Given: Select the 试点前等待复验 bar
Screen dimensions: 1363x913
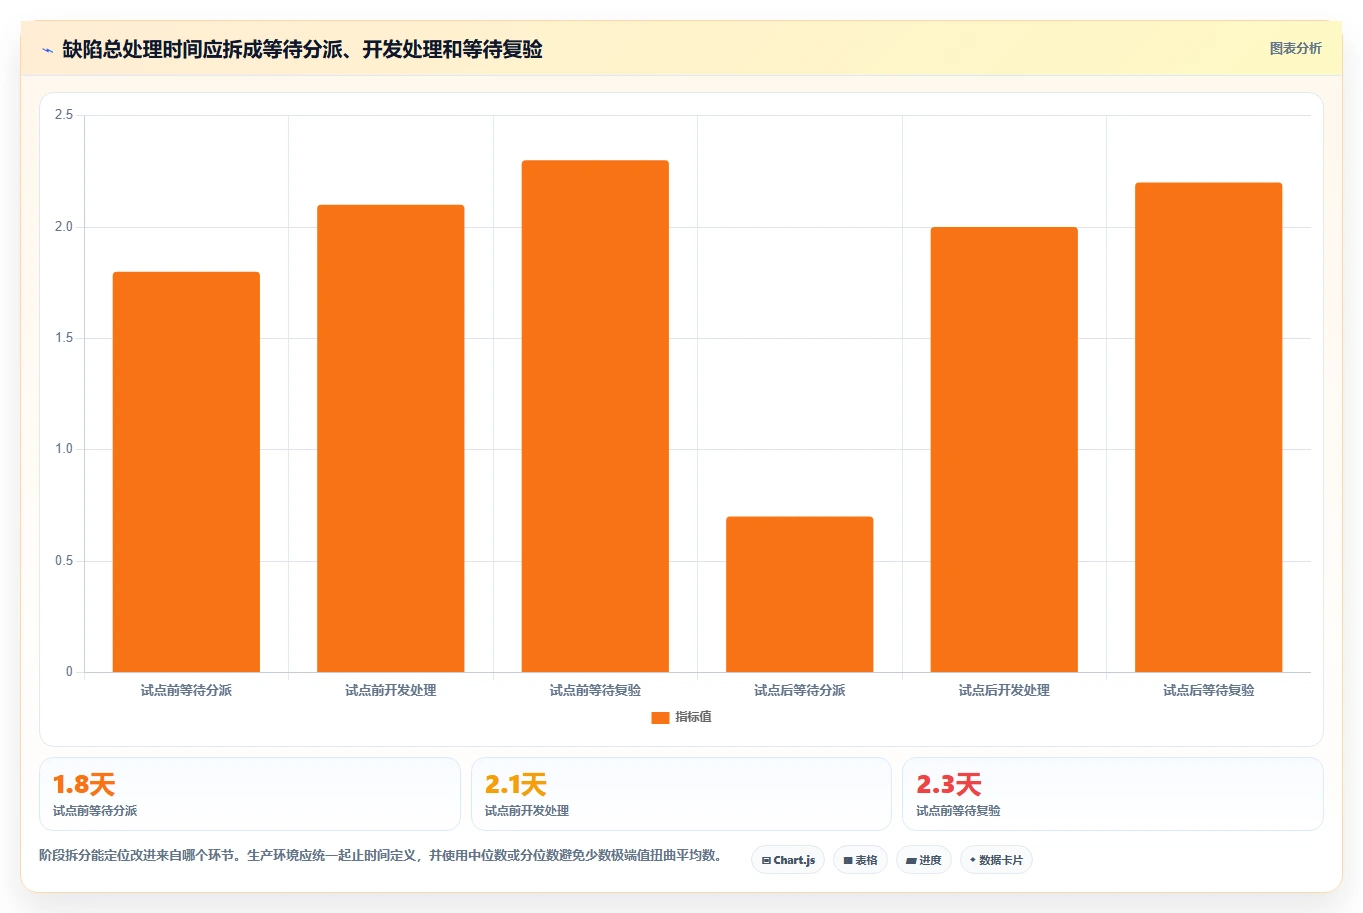Looking at the screenshot, I should point(595,416).
